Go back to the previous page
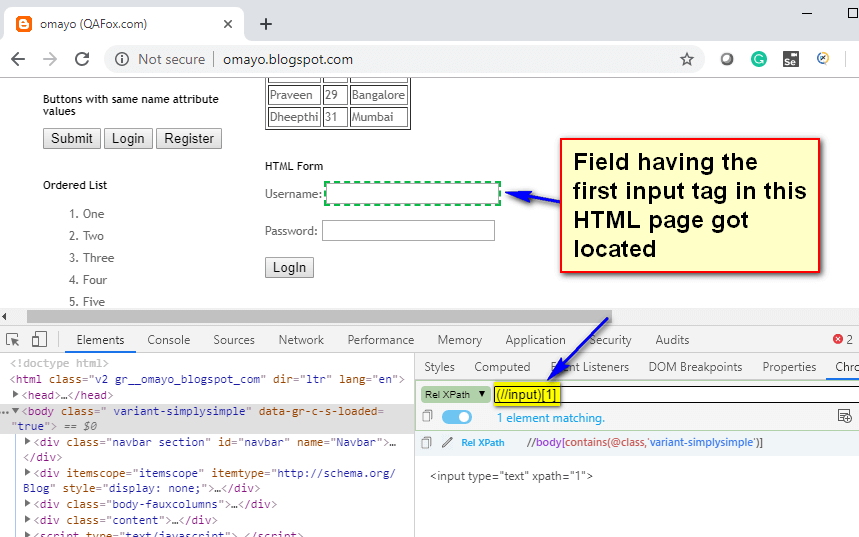The height and width of the screenshot is (537, 859). pyautogui.click(x=18, y=59)
